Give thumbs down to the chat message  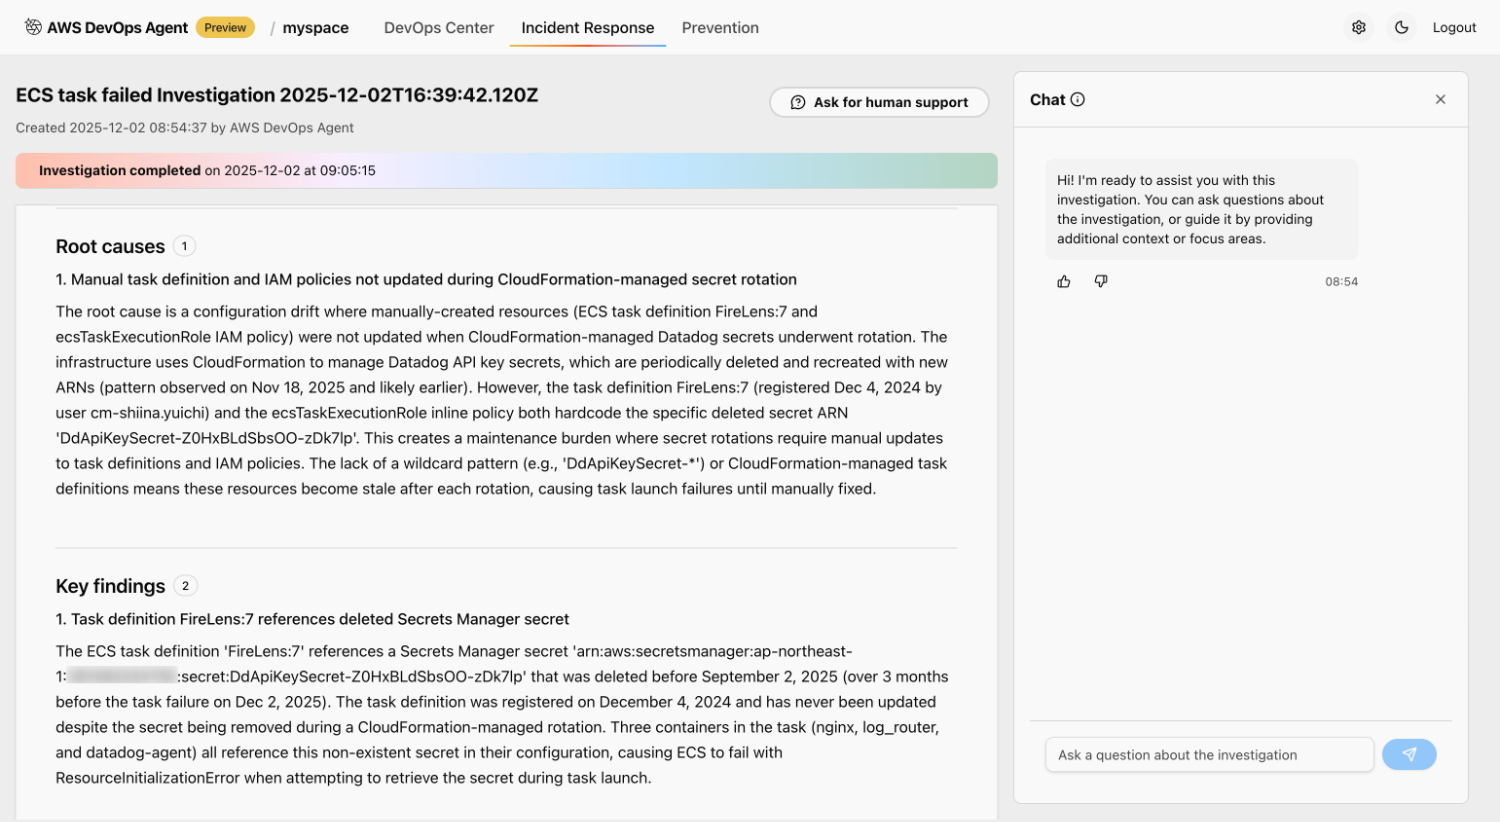(x=1101, y=282)
